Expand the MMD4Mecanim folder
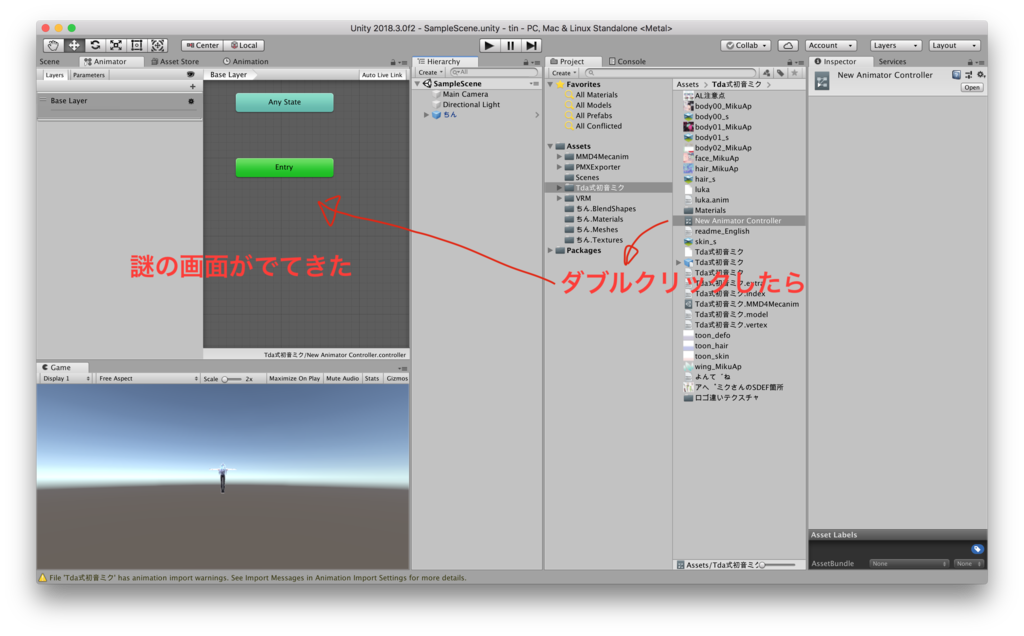Viewport: 1024px width, 636px height. [560, 157]
